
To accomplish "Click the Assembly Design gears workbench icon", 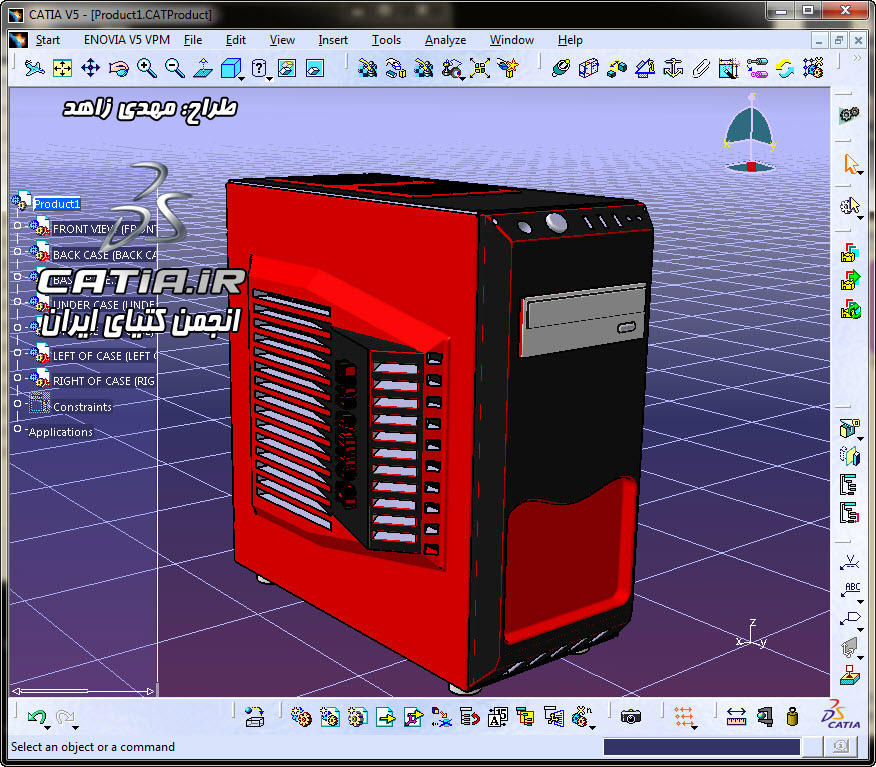I will (x=849, y=115).
